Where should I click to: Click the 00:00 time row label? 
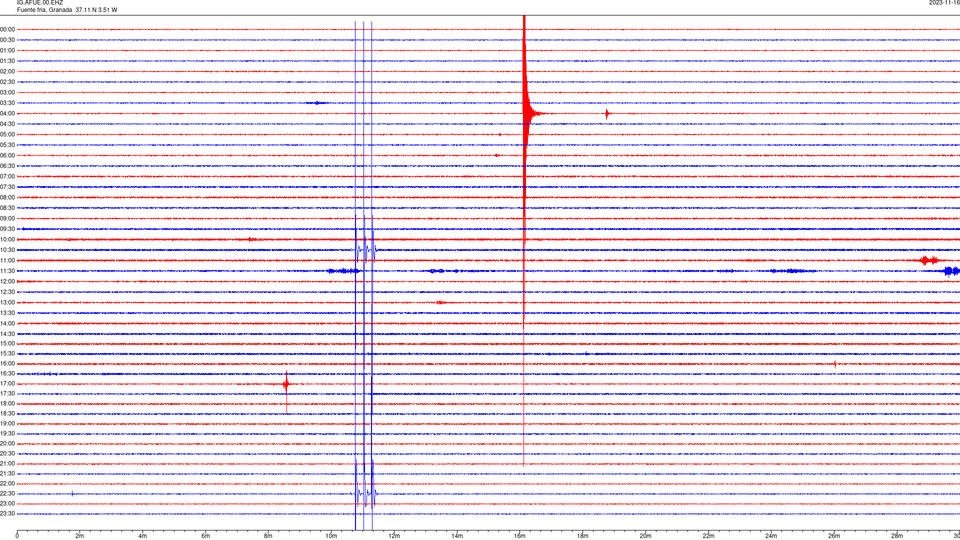pos(8,29)
